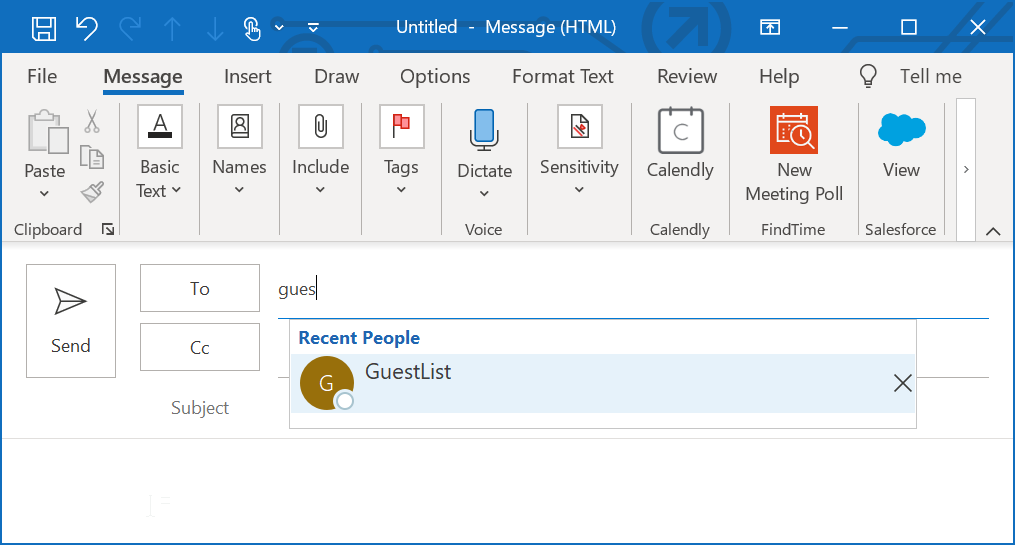
Task: Open the File tab
Action: [x=42, y=76]
